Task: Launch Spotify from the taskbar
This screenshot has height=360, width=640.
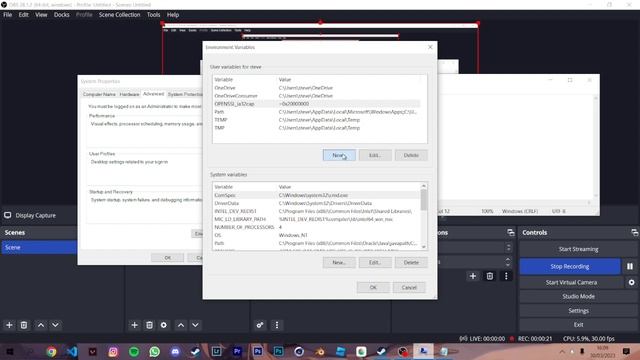Action: coord(134,351)
